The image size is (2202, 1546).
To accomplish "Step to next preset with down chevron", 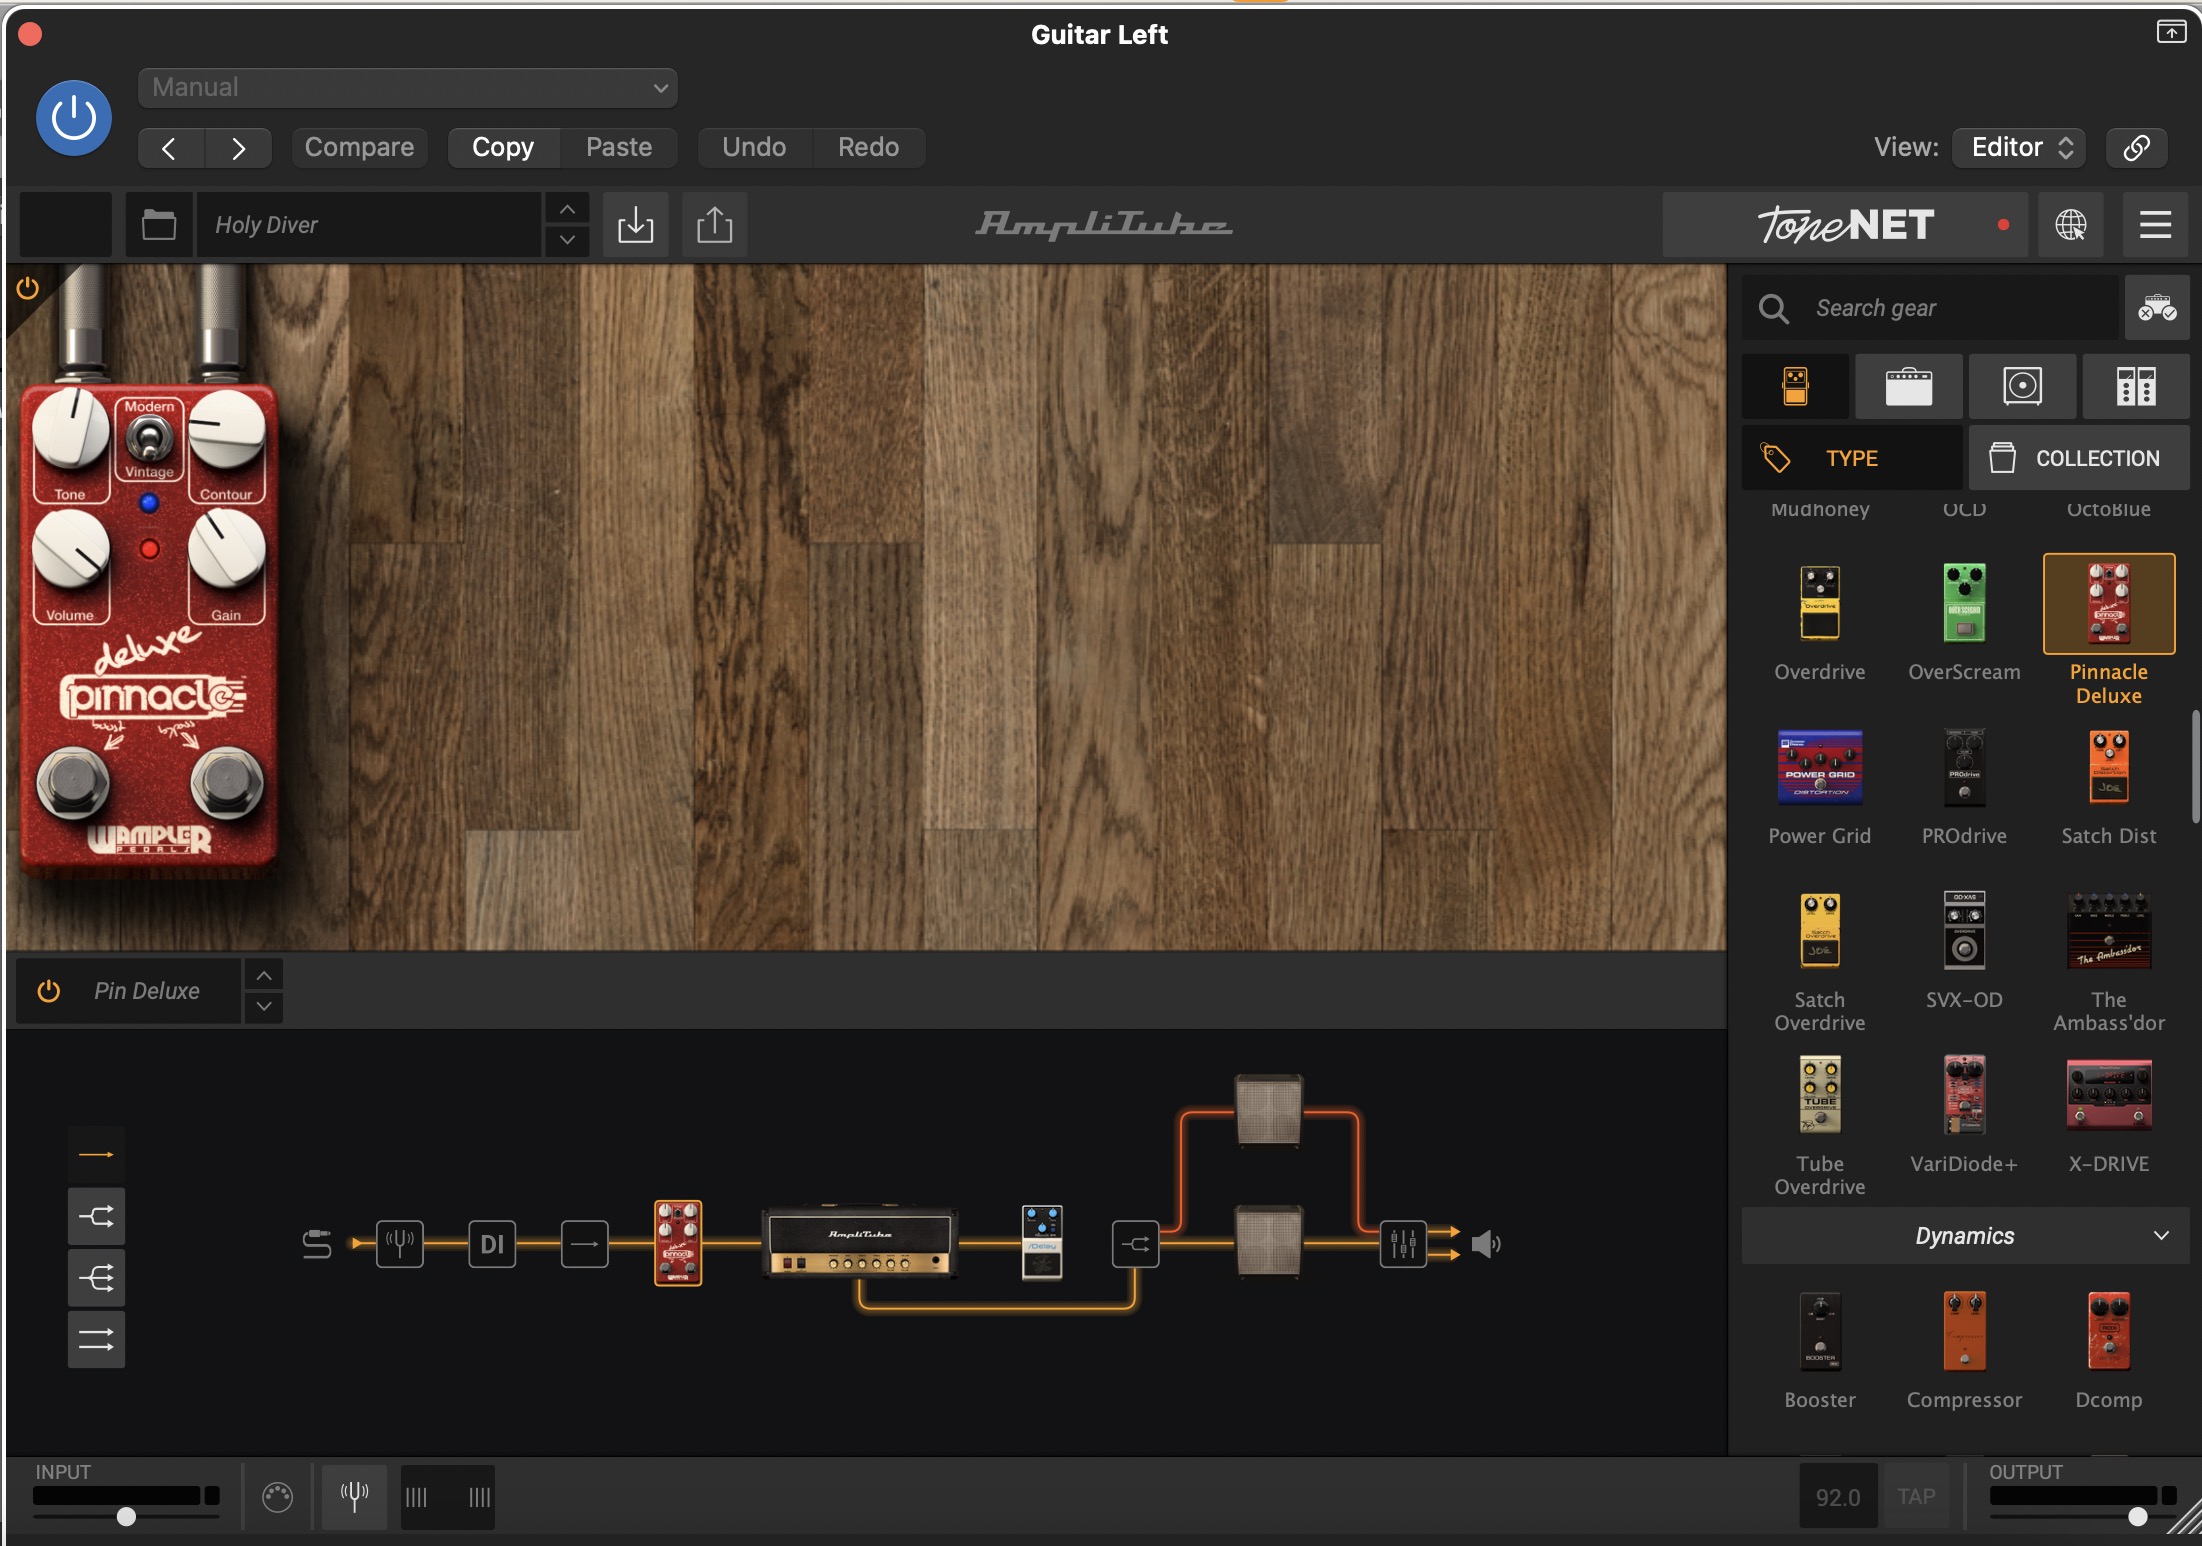I will 567,240.
